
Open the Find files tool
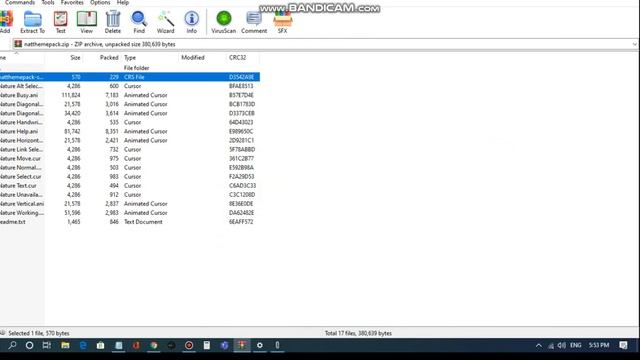point(139,22)
